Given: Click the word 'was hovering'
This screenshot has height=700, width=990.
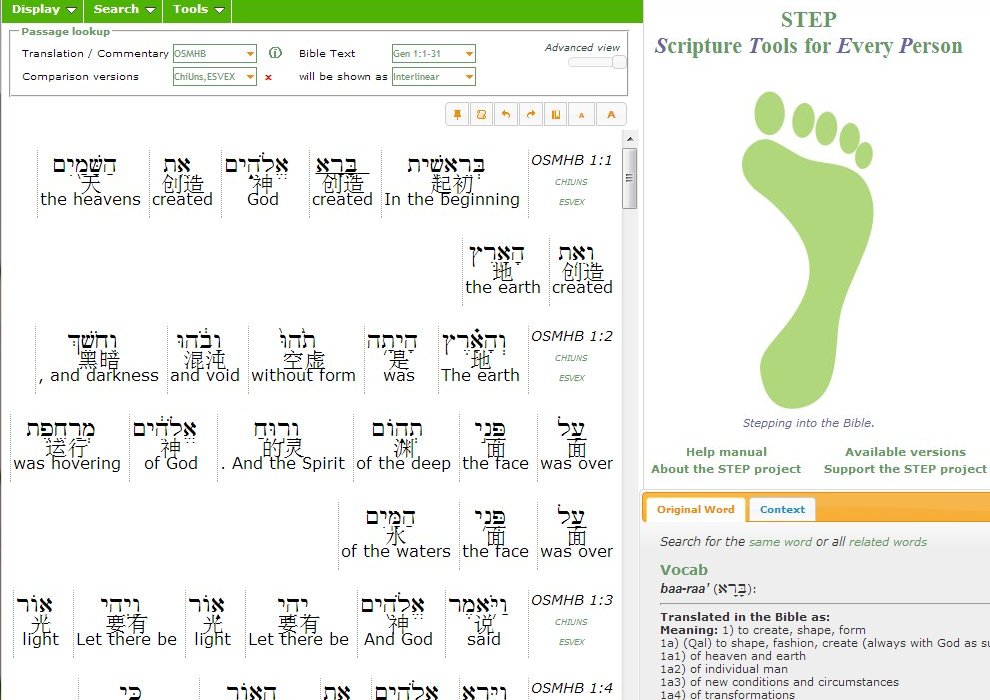Looking at the screenshot, I should 67,463.
